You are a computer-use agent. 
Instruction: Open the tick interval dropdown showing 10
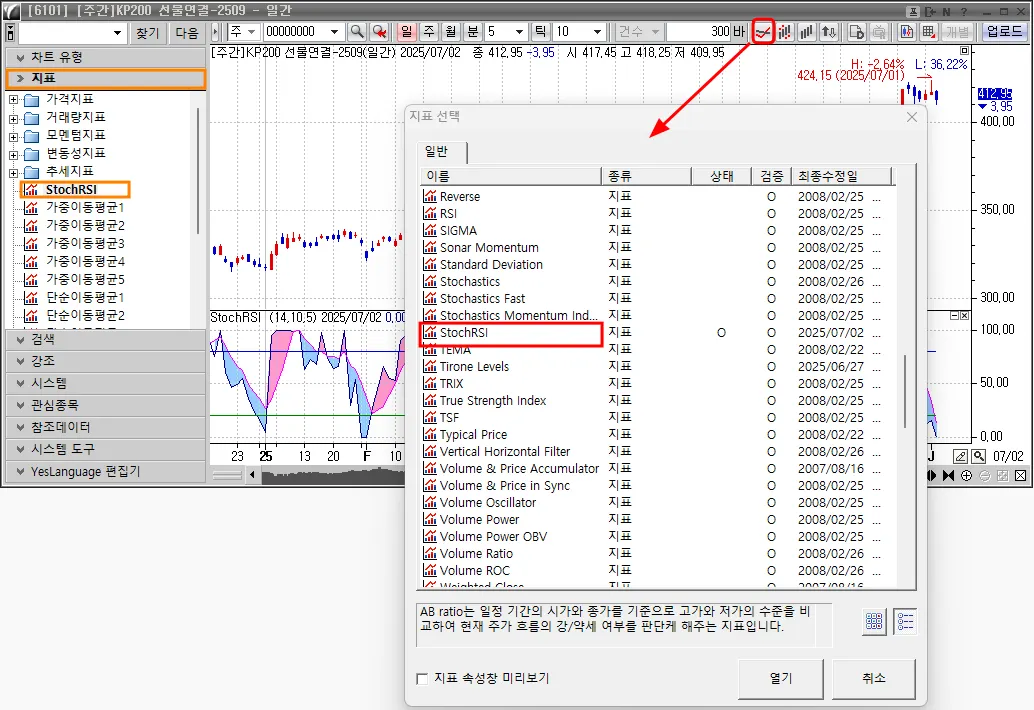597,32
